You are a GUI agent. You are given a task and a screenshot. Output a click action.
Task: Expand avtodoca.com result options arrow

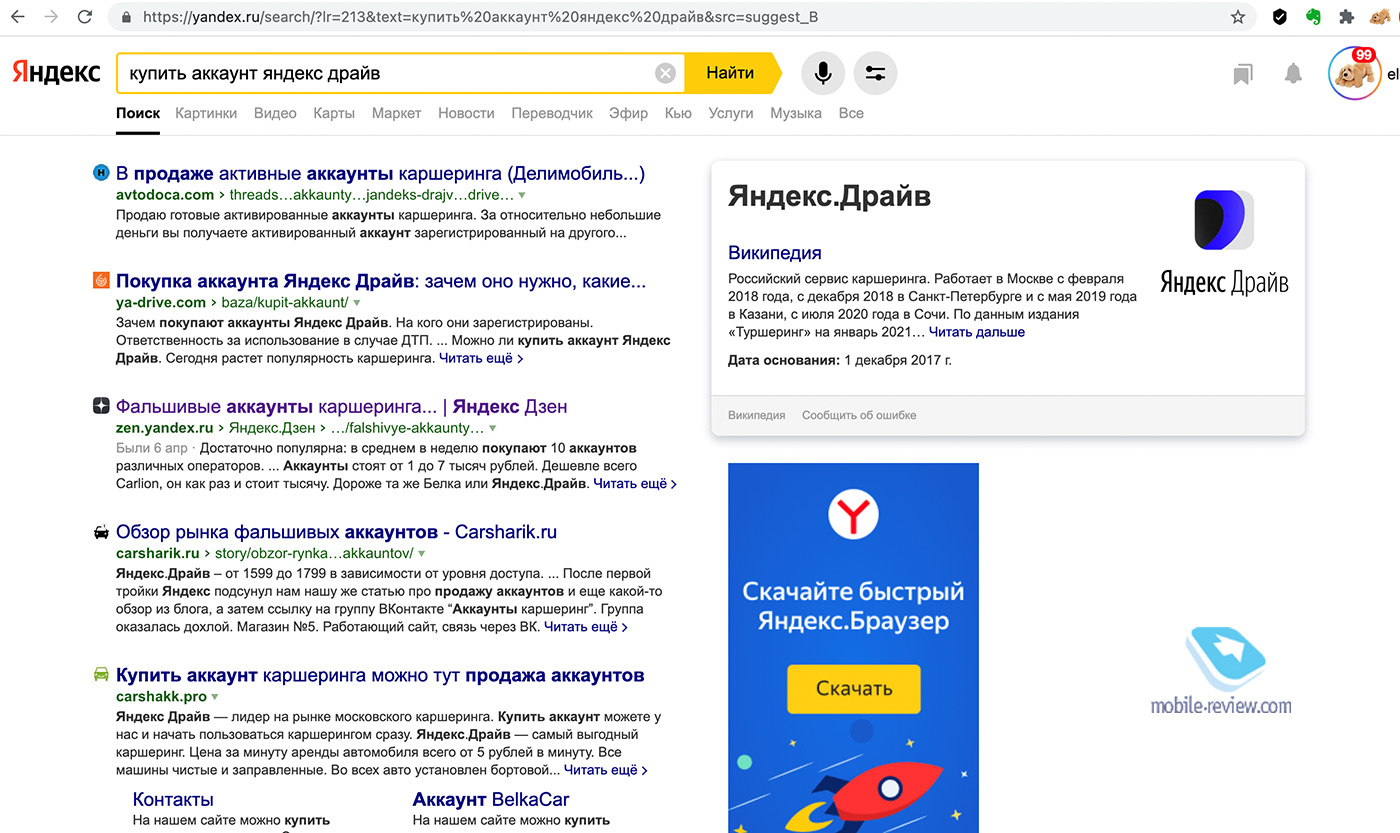522,195
